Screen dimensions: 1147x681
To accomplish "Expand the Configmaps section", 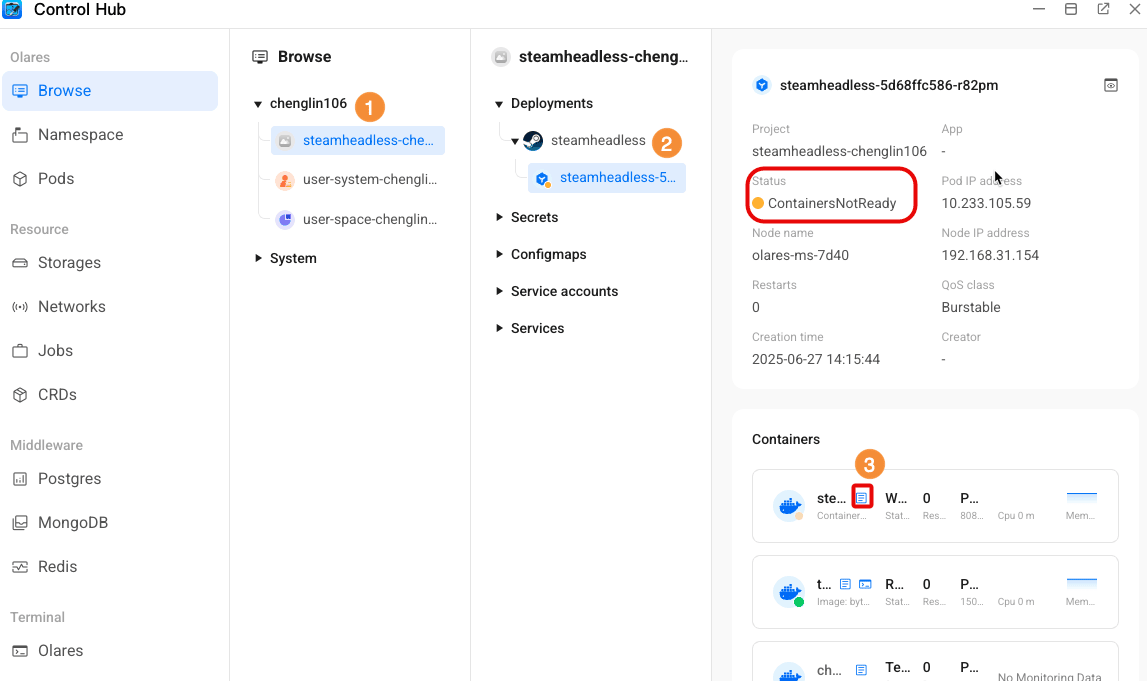I will click(x=499, y=254).
